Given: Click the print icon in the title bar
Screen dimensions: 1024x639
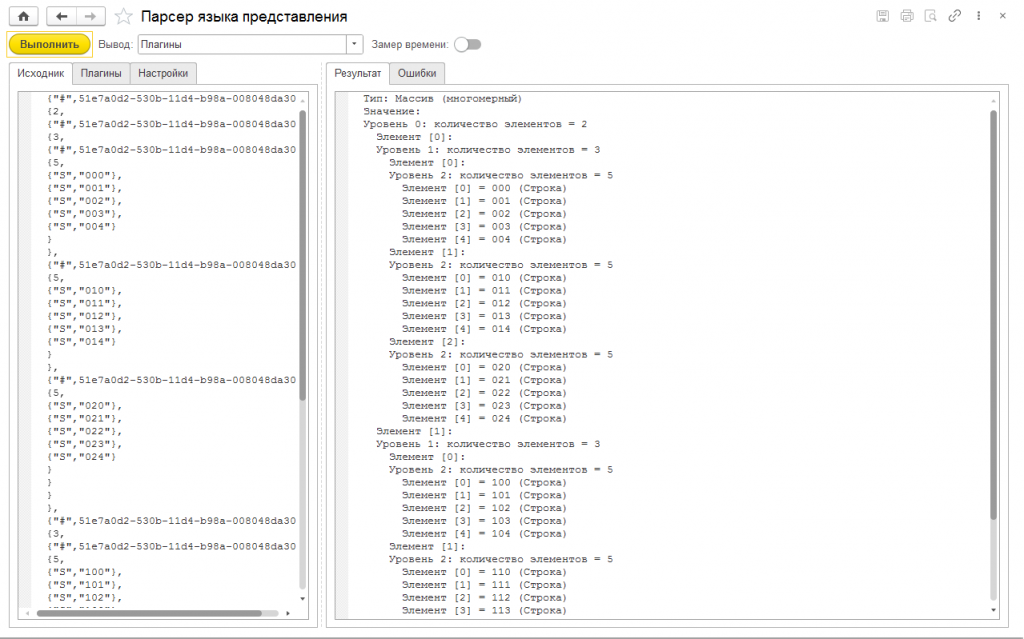Looking at the screenshot, I should [x=906, y=16].
